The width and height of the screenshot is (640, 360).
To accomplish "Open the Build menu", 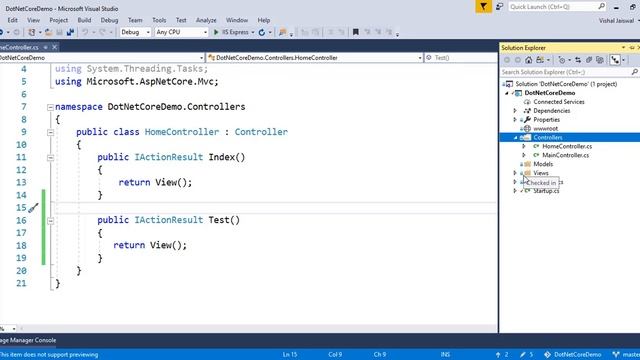I will click(84, 20).
